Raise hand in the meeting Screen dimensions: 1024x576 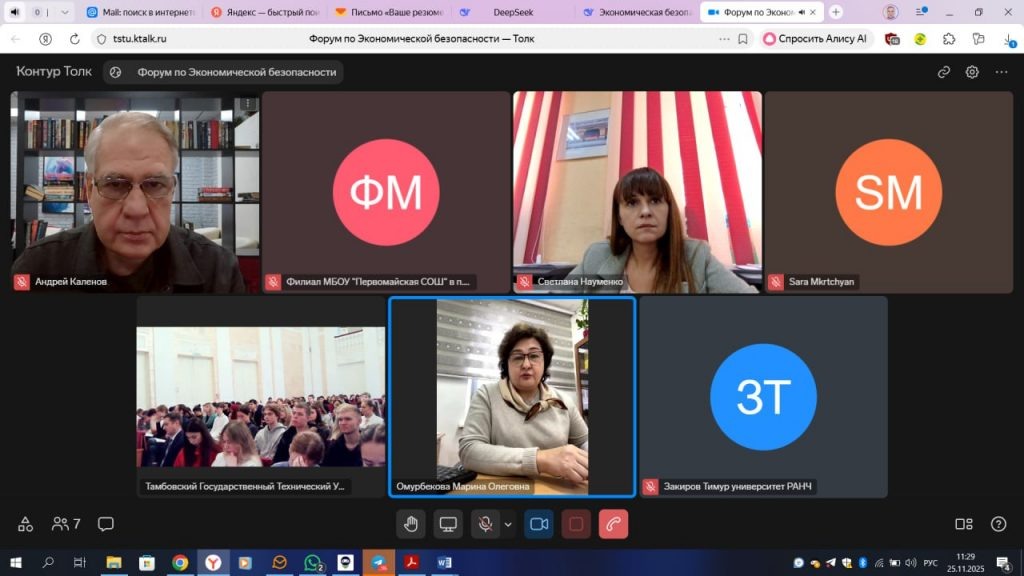point(411,524)
